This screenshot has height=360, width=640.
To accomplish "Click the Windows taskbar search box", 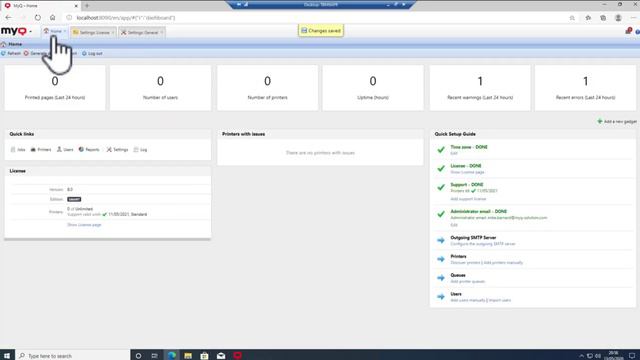I will pos(73,356).
